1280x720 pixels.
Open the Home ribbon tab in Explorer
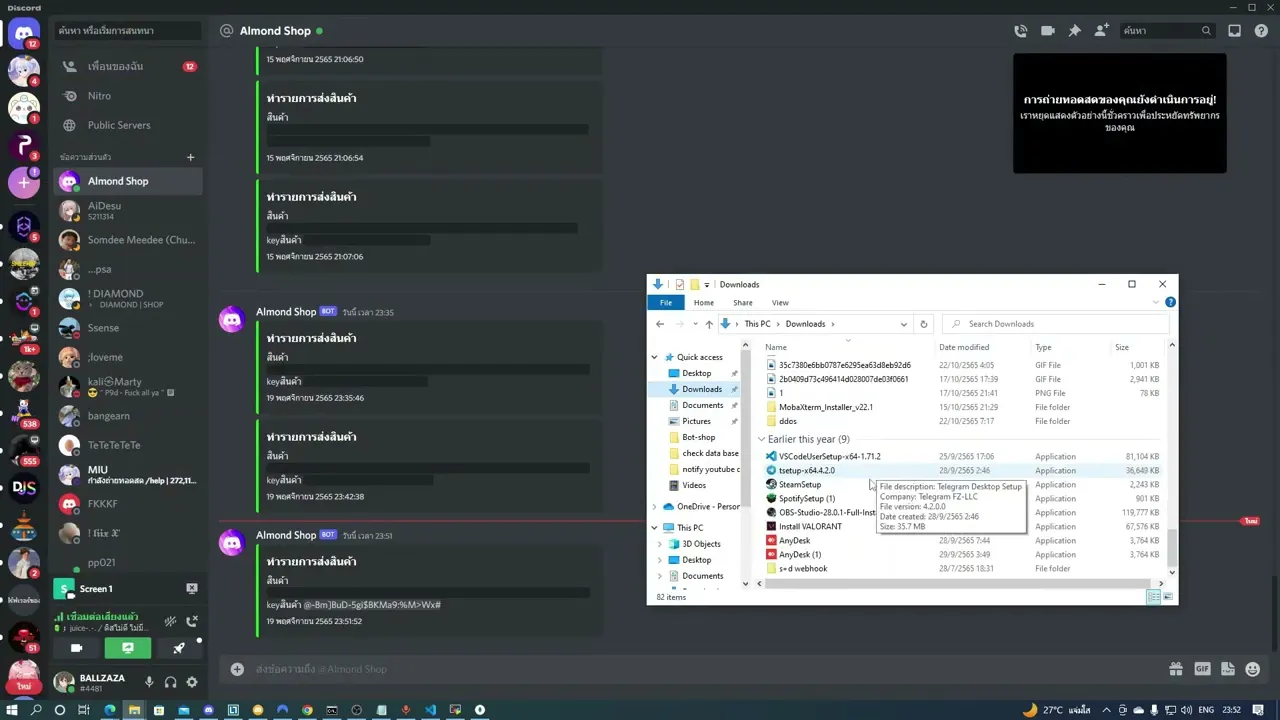[704, 303]
